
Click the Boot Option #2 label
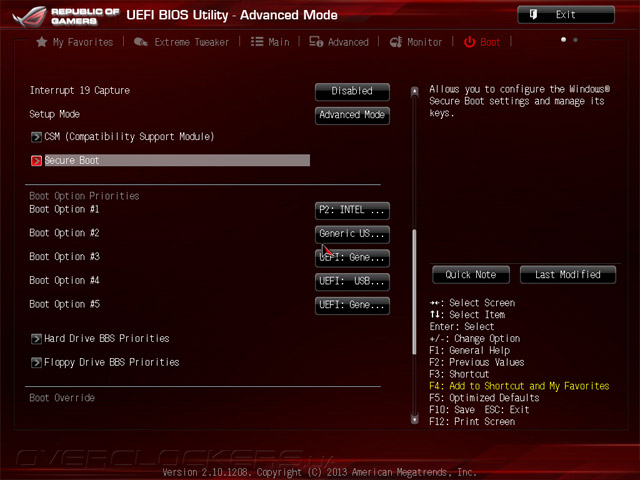tap(64, 233)
